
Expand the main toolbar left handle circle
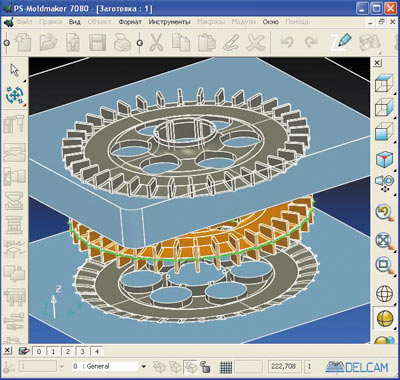(x=6, y=43)
